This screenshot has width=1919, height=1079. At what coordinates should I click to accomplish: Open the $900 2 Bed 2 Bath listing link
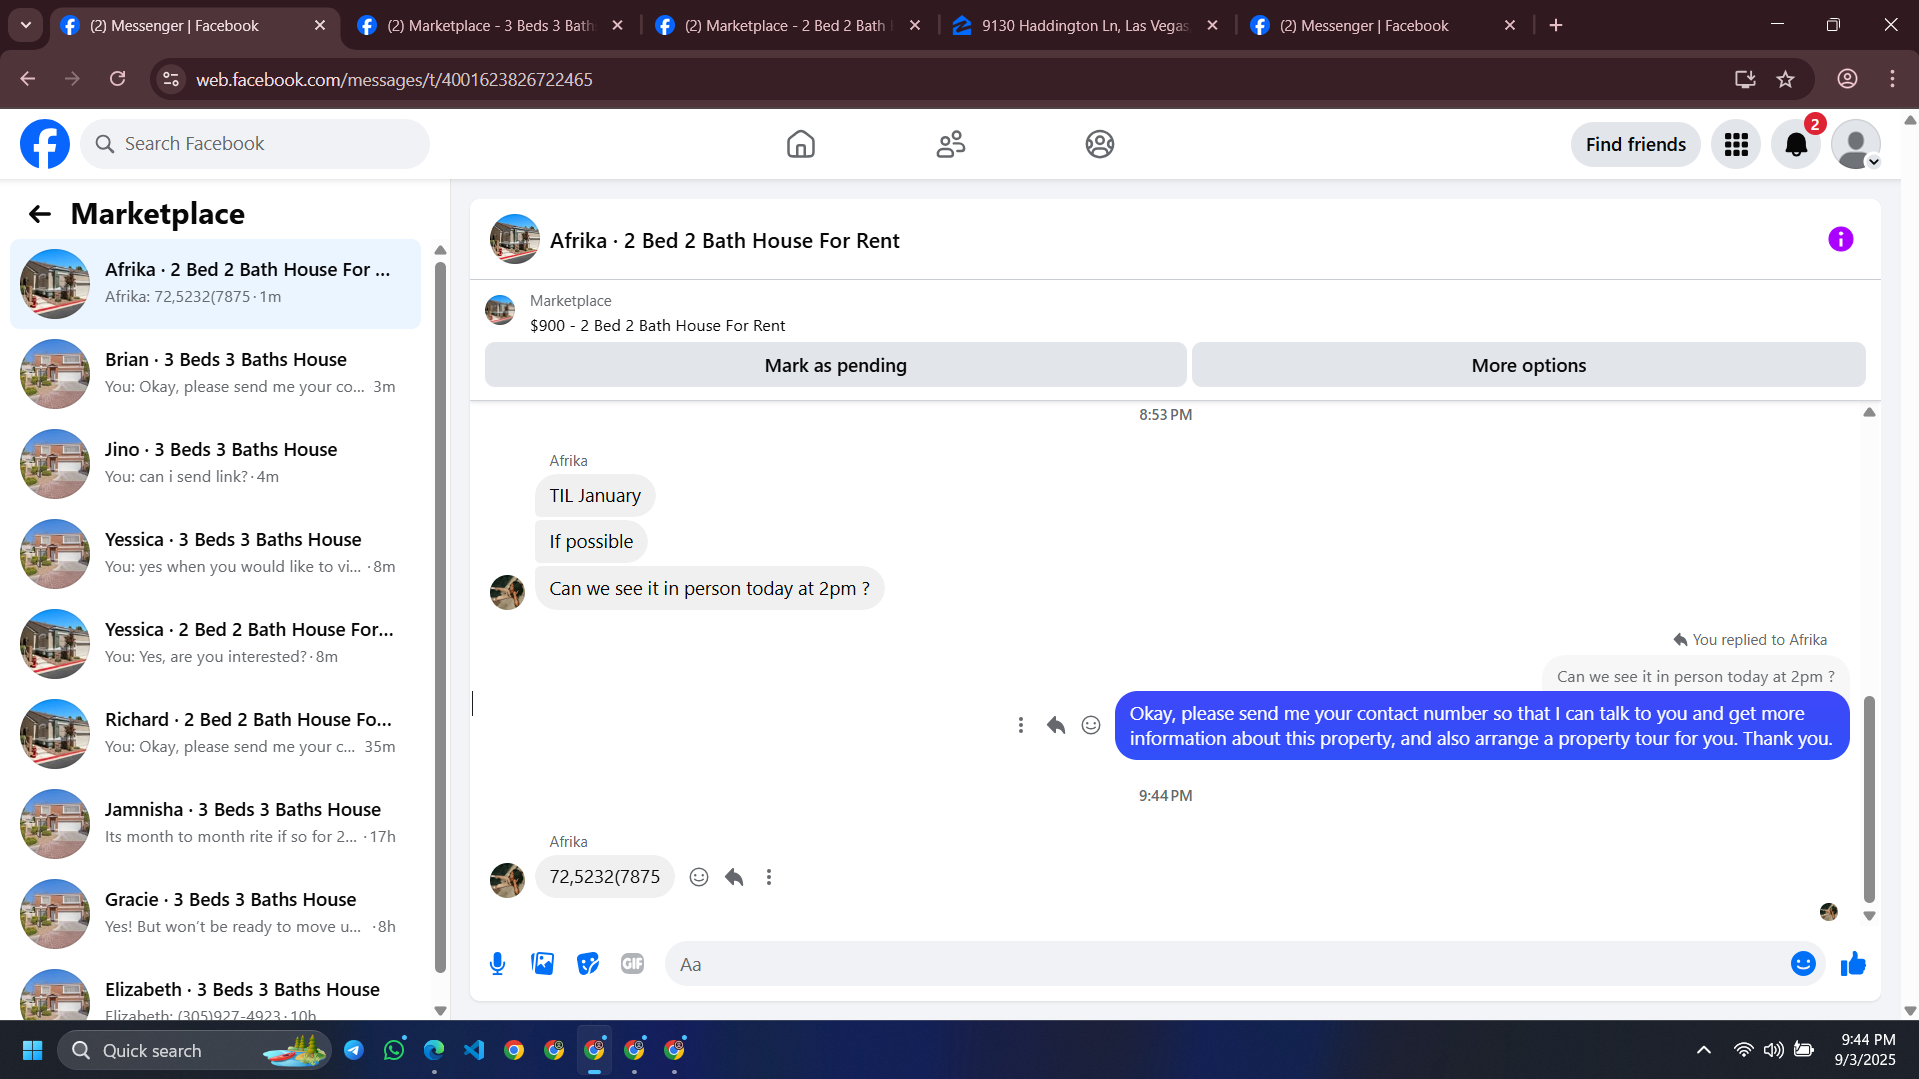point(657,326)
